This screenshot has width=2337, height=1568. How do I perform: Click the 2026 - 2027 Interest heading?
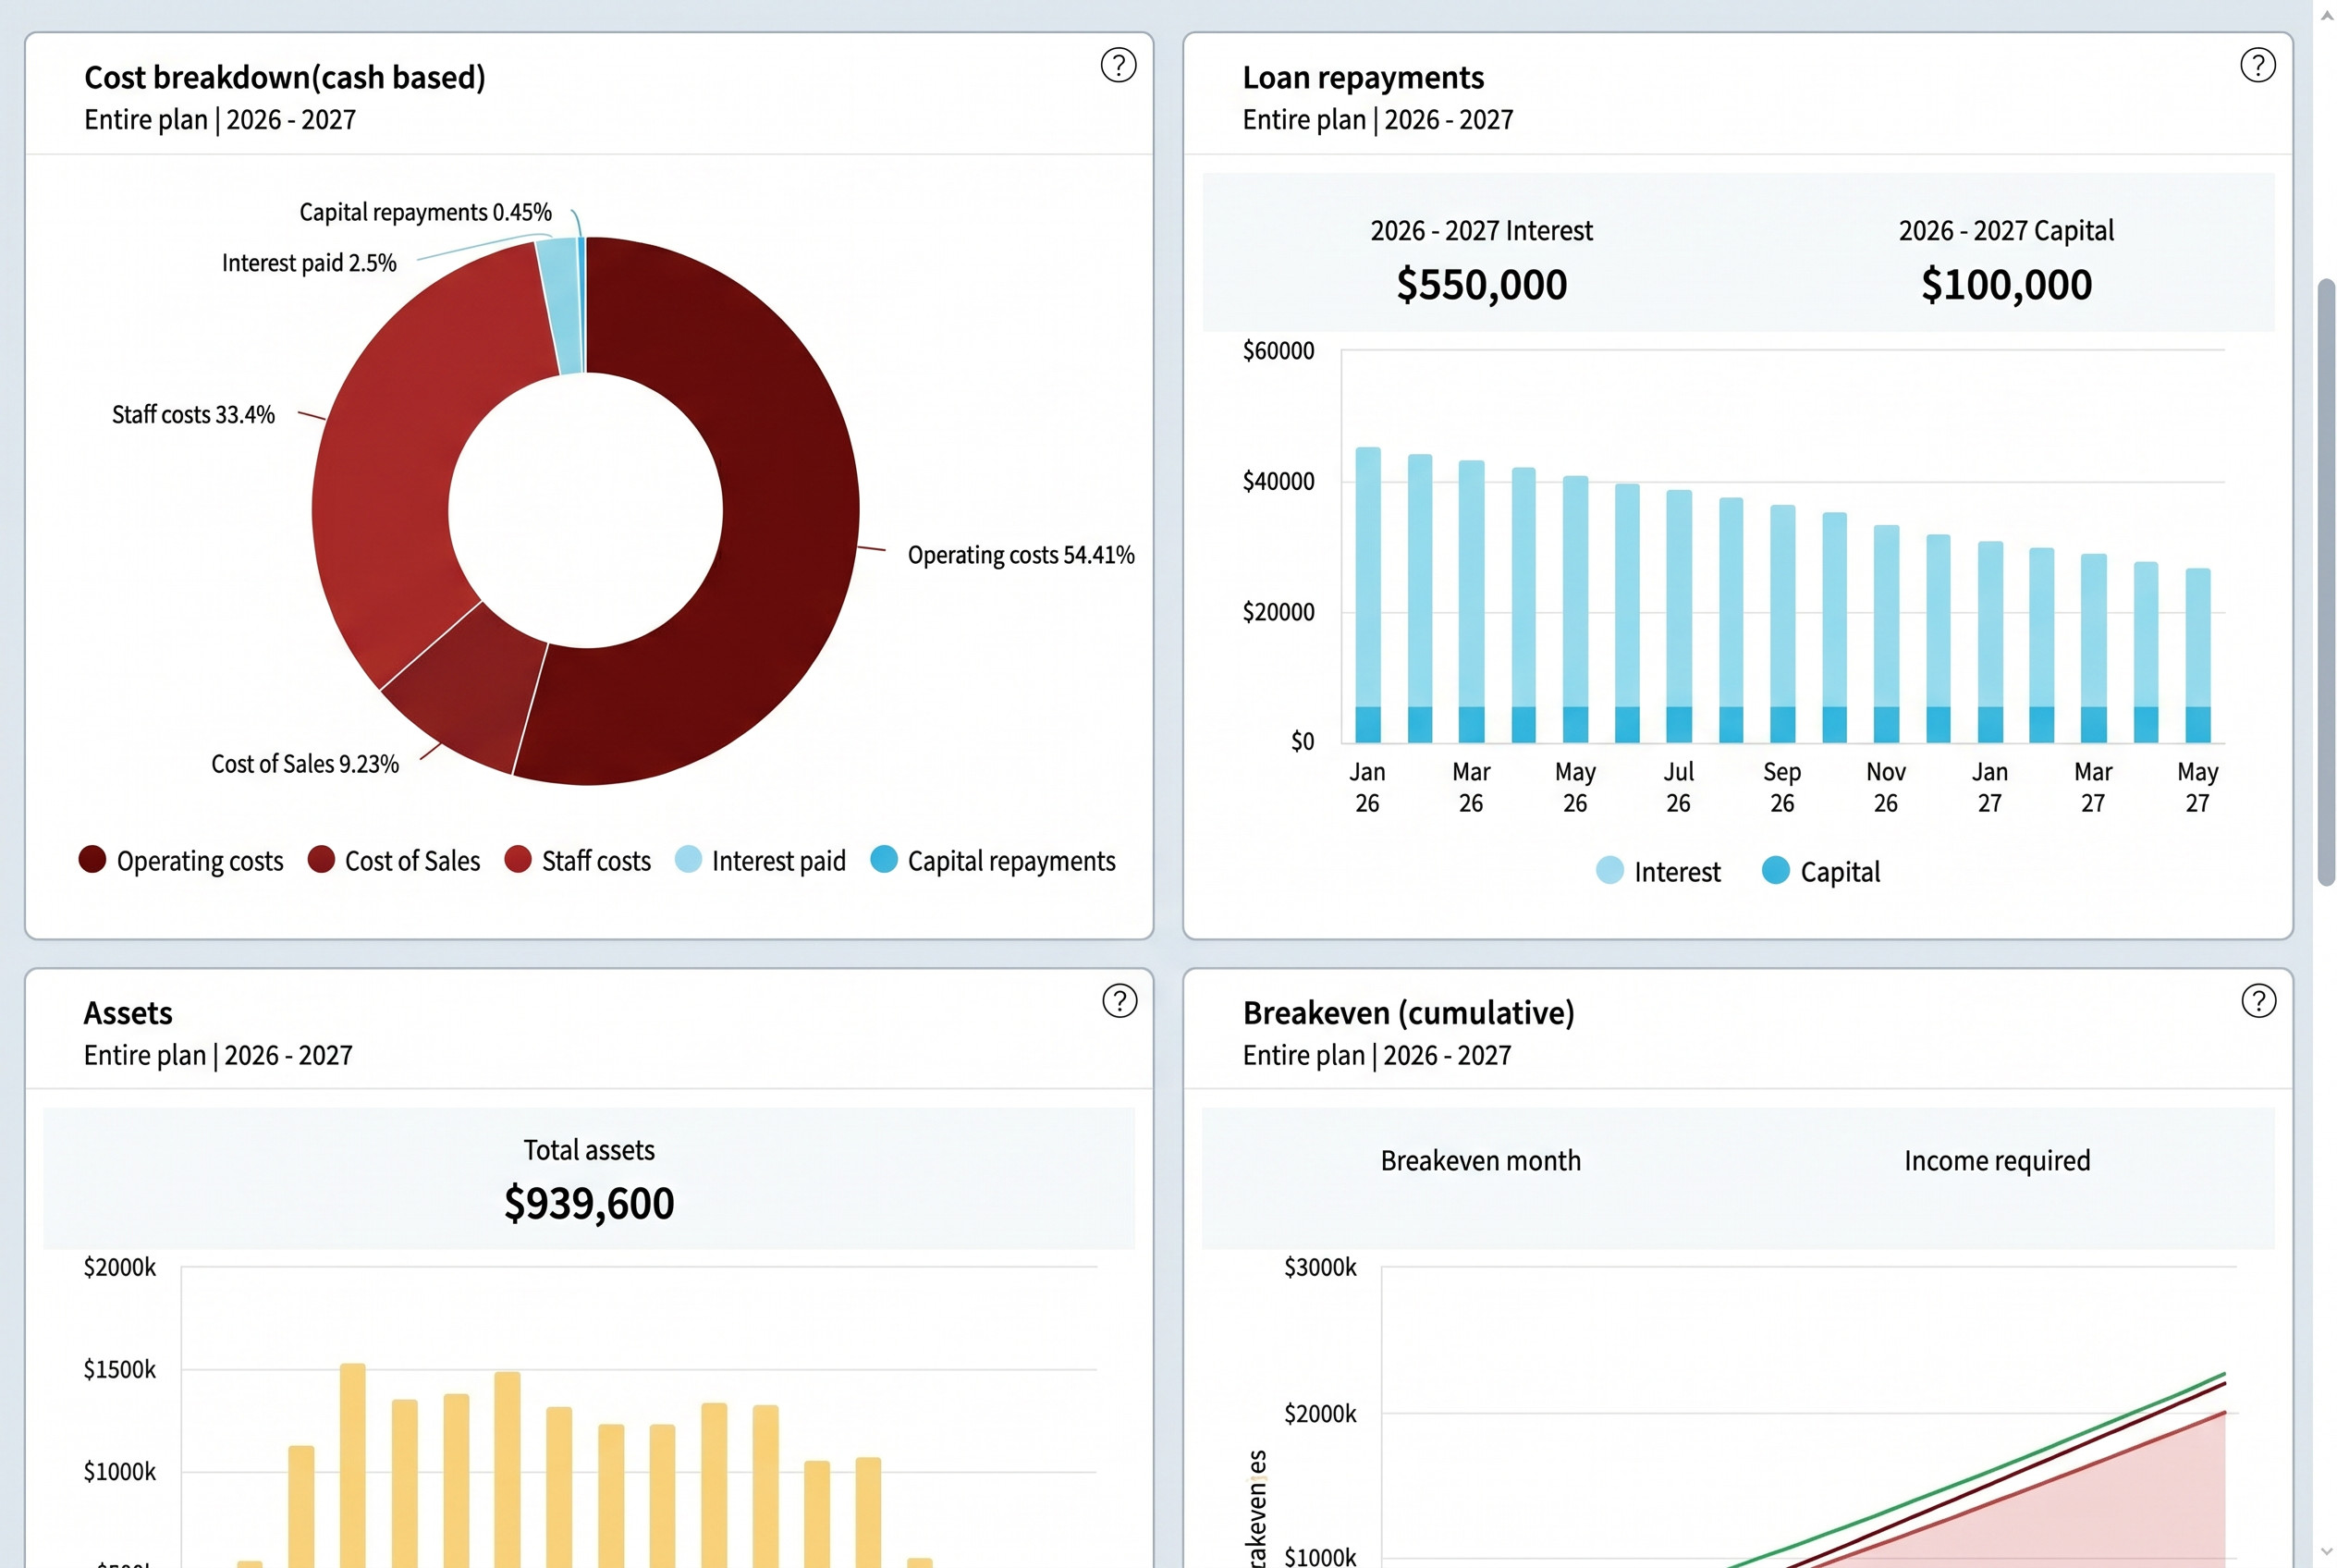tap(1481, 231)
